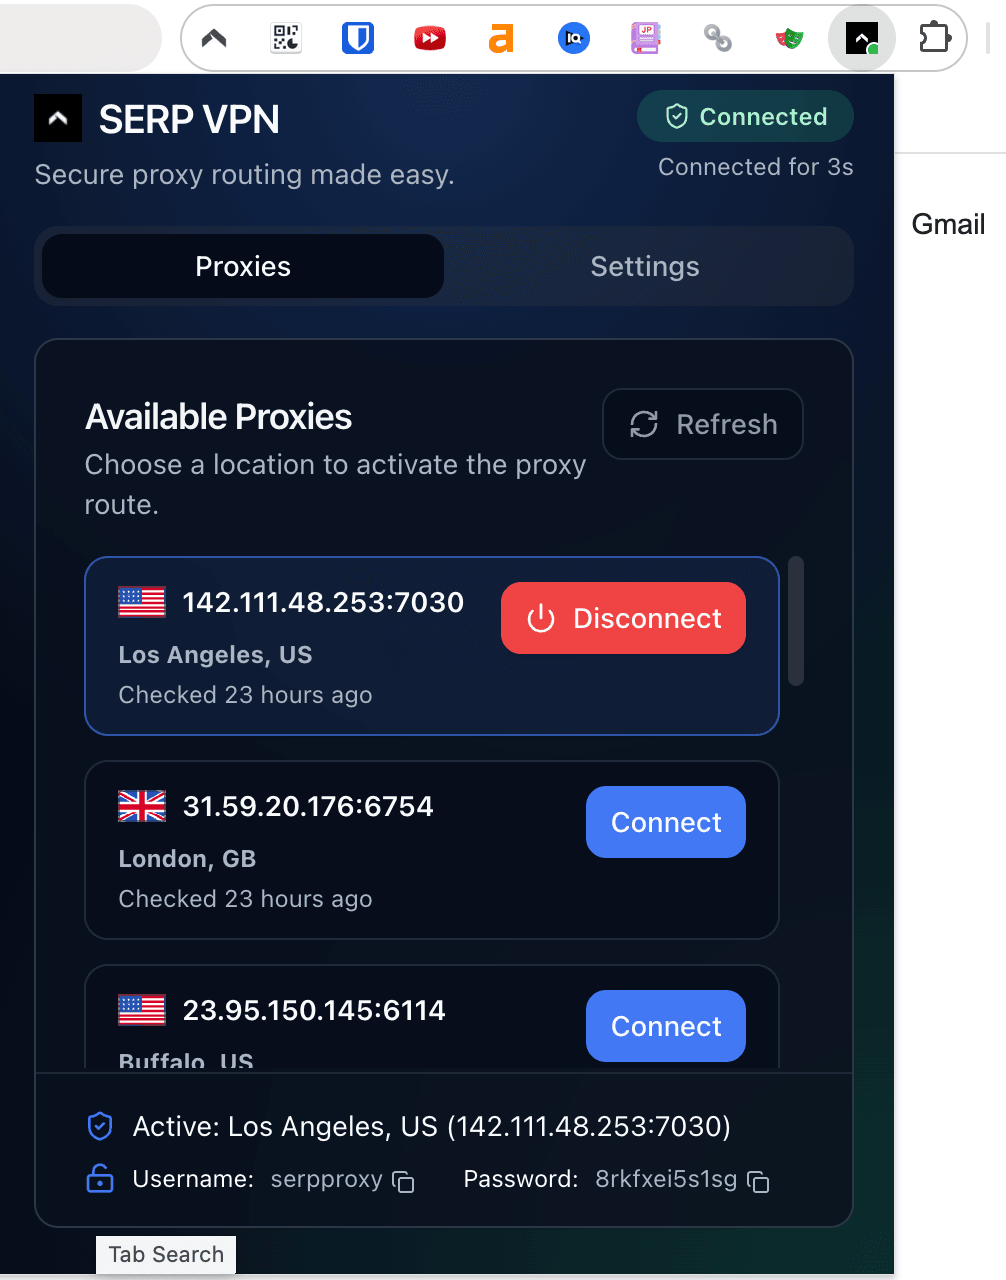Click the blue IQ extension icon

pyautogui.click(x=573, y=37)
